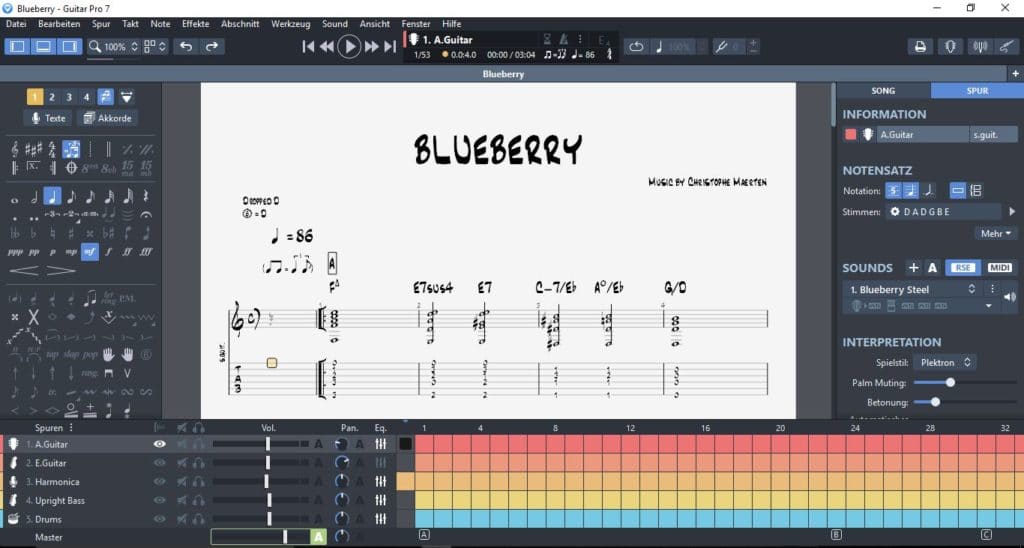The height and width of the screenshot is (548, 1024).
Task: Add a new sound with plus icon
Action: (913, 267)
